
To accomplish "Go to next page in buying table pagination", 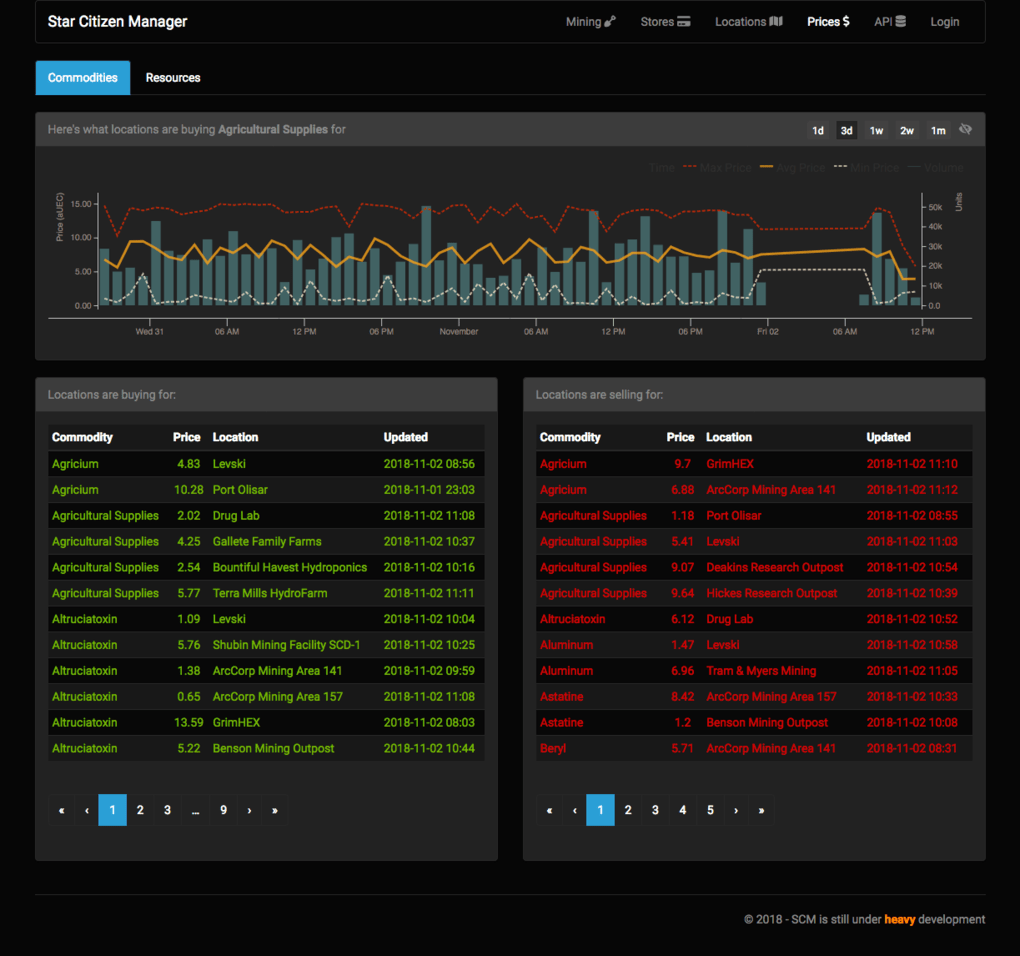I will [249, 810].
